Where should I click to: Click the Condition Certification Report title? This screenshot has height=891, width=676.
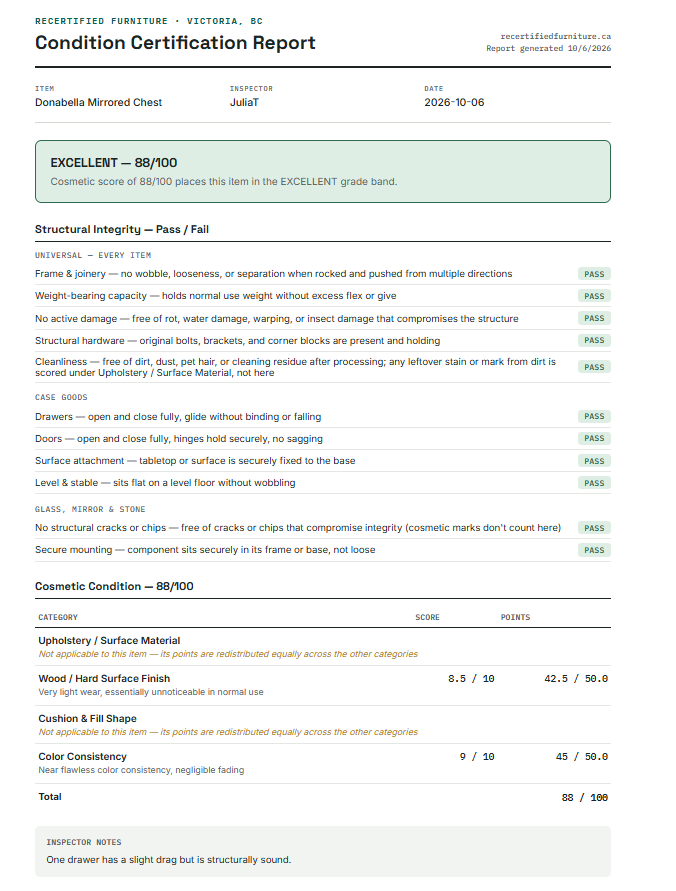click(175, 43)
